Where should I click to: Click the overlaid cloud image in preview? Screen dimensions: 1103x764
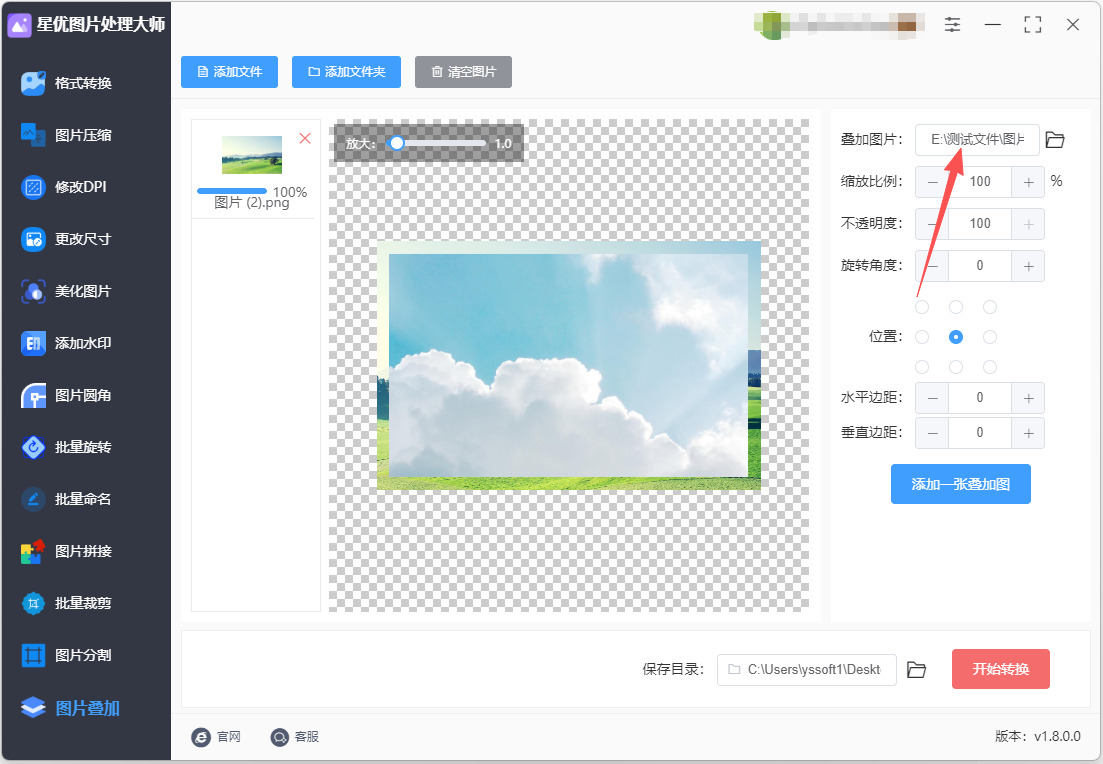[568, 365]
